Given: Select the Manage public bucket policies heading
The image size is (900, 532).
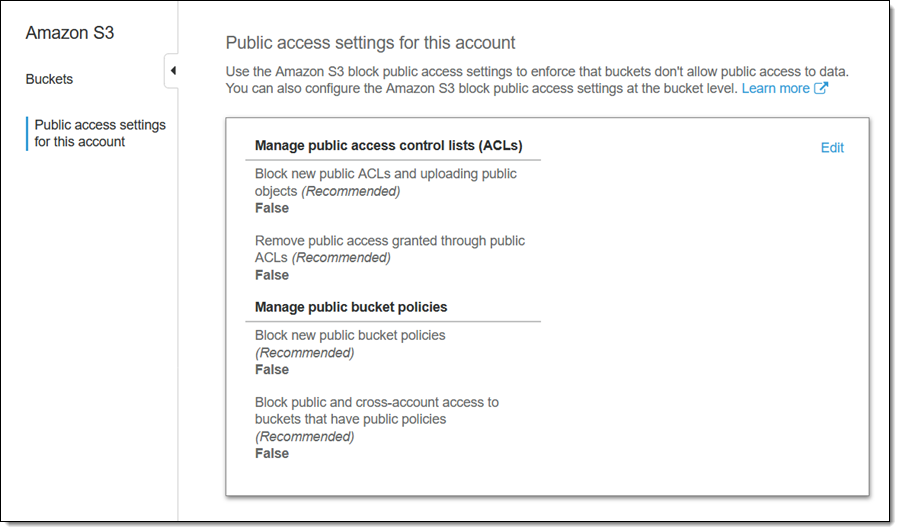Looking at the screenshot, I should (x=350, y=307).
